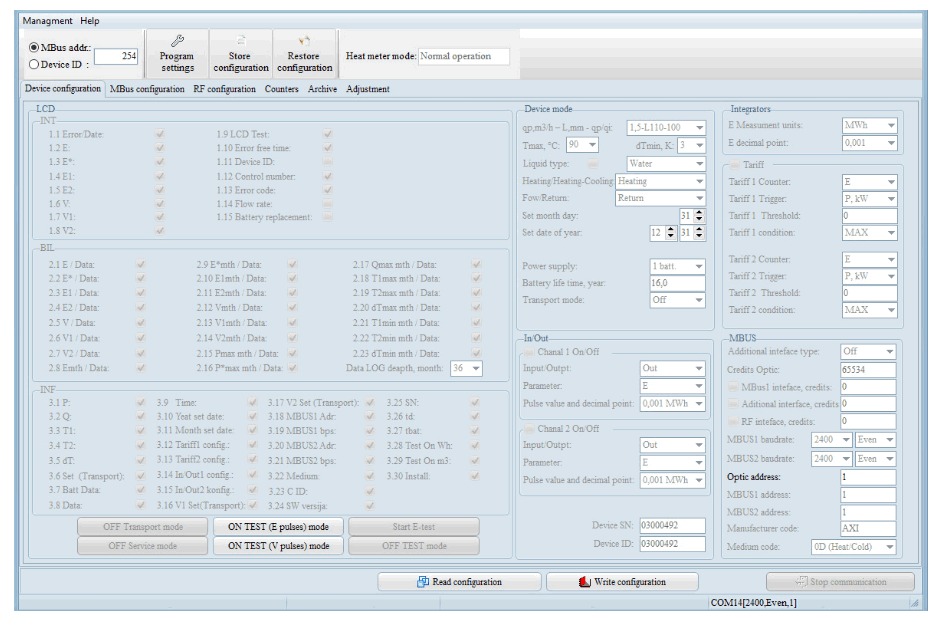Viewport: 940px width, 630px height.
Task: Click the Read configuration button
Action: 459,582
